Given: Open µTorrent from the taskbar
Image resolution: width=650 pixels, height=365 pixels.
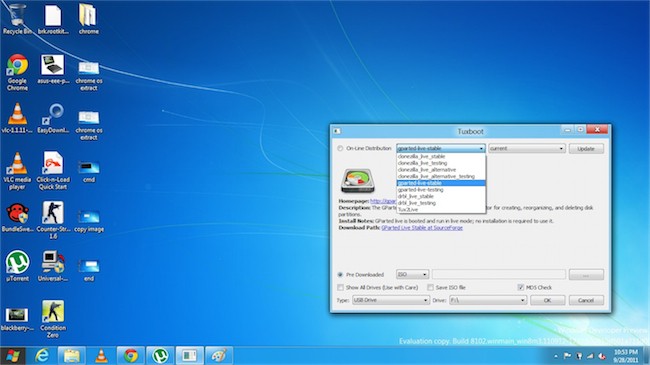Looking at the screenshot, I should point(160,355).
